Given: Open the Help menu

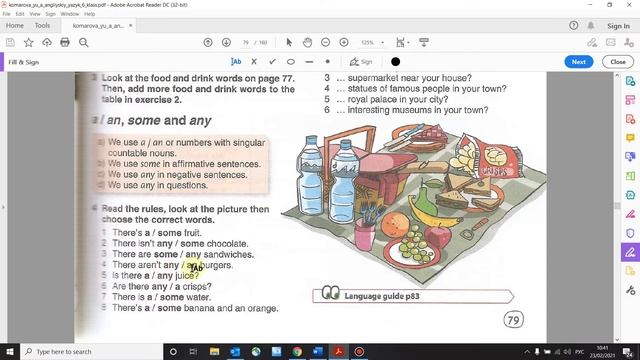Looking at the screenshot, I should coord(89,14).
